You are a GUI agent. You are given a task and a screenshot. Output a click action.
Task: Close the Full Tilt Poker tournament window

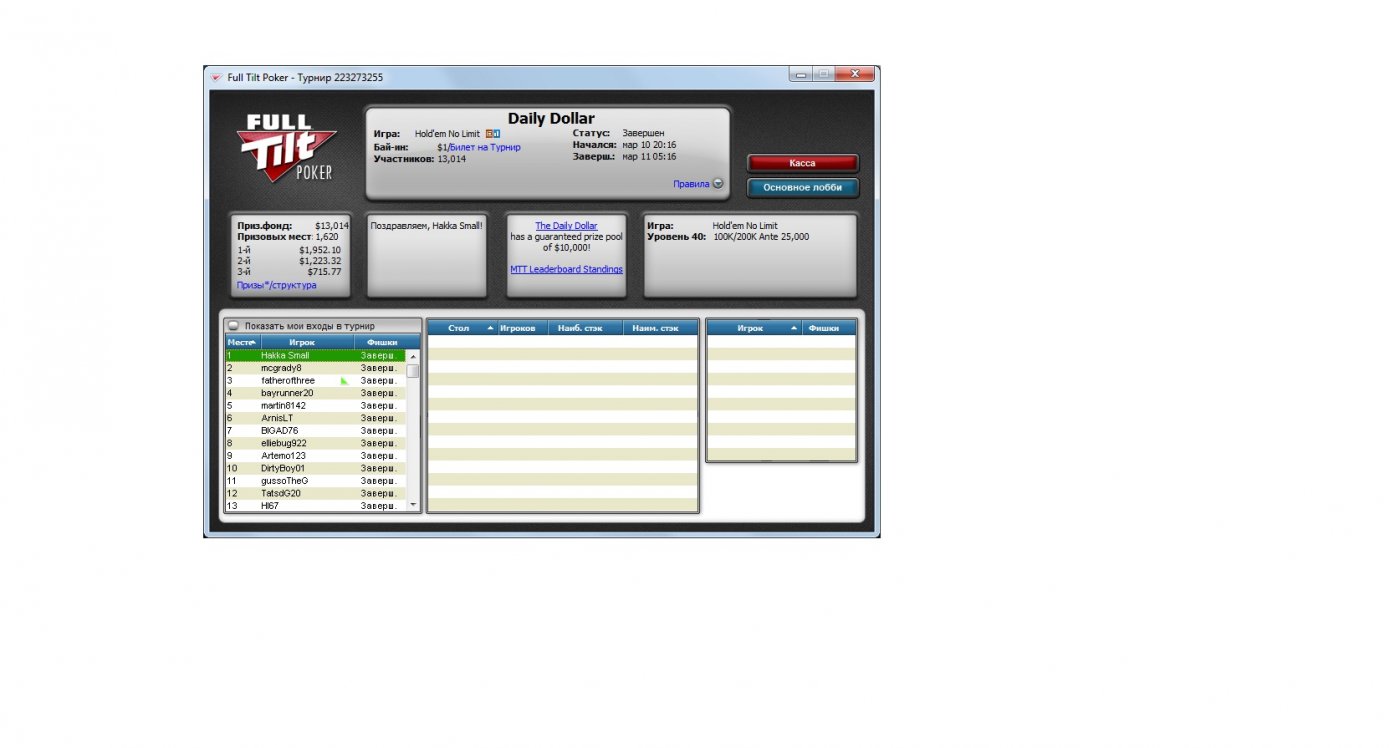click(855, 74)
